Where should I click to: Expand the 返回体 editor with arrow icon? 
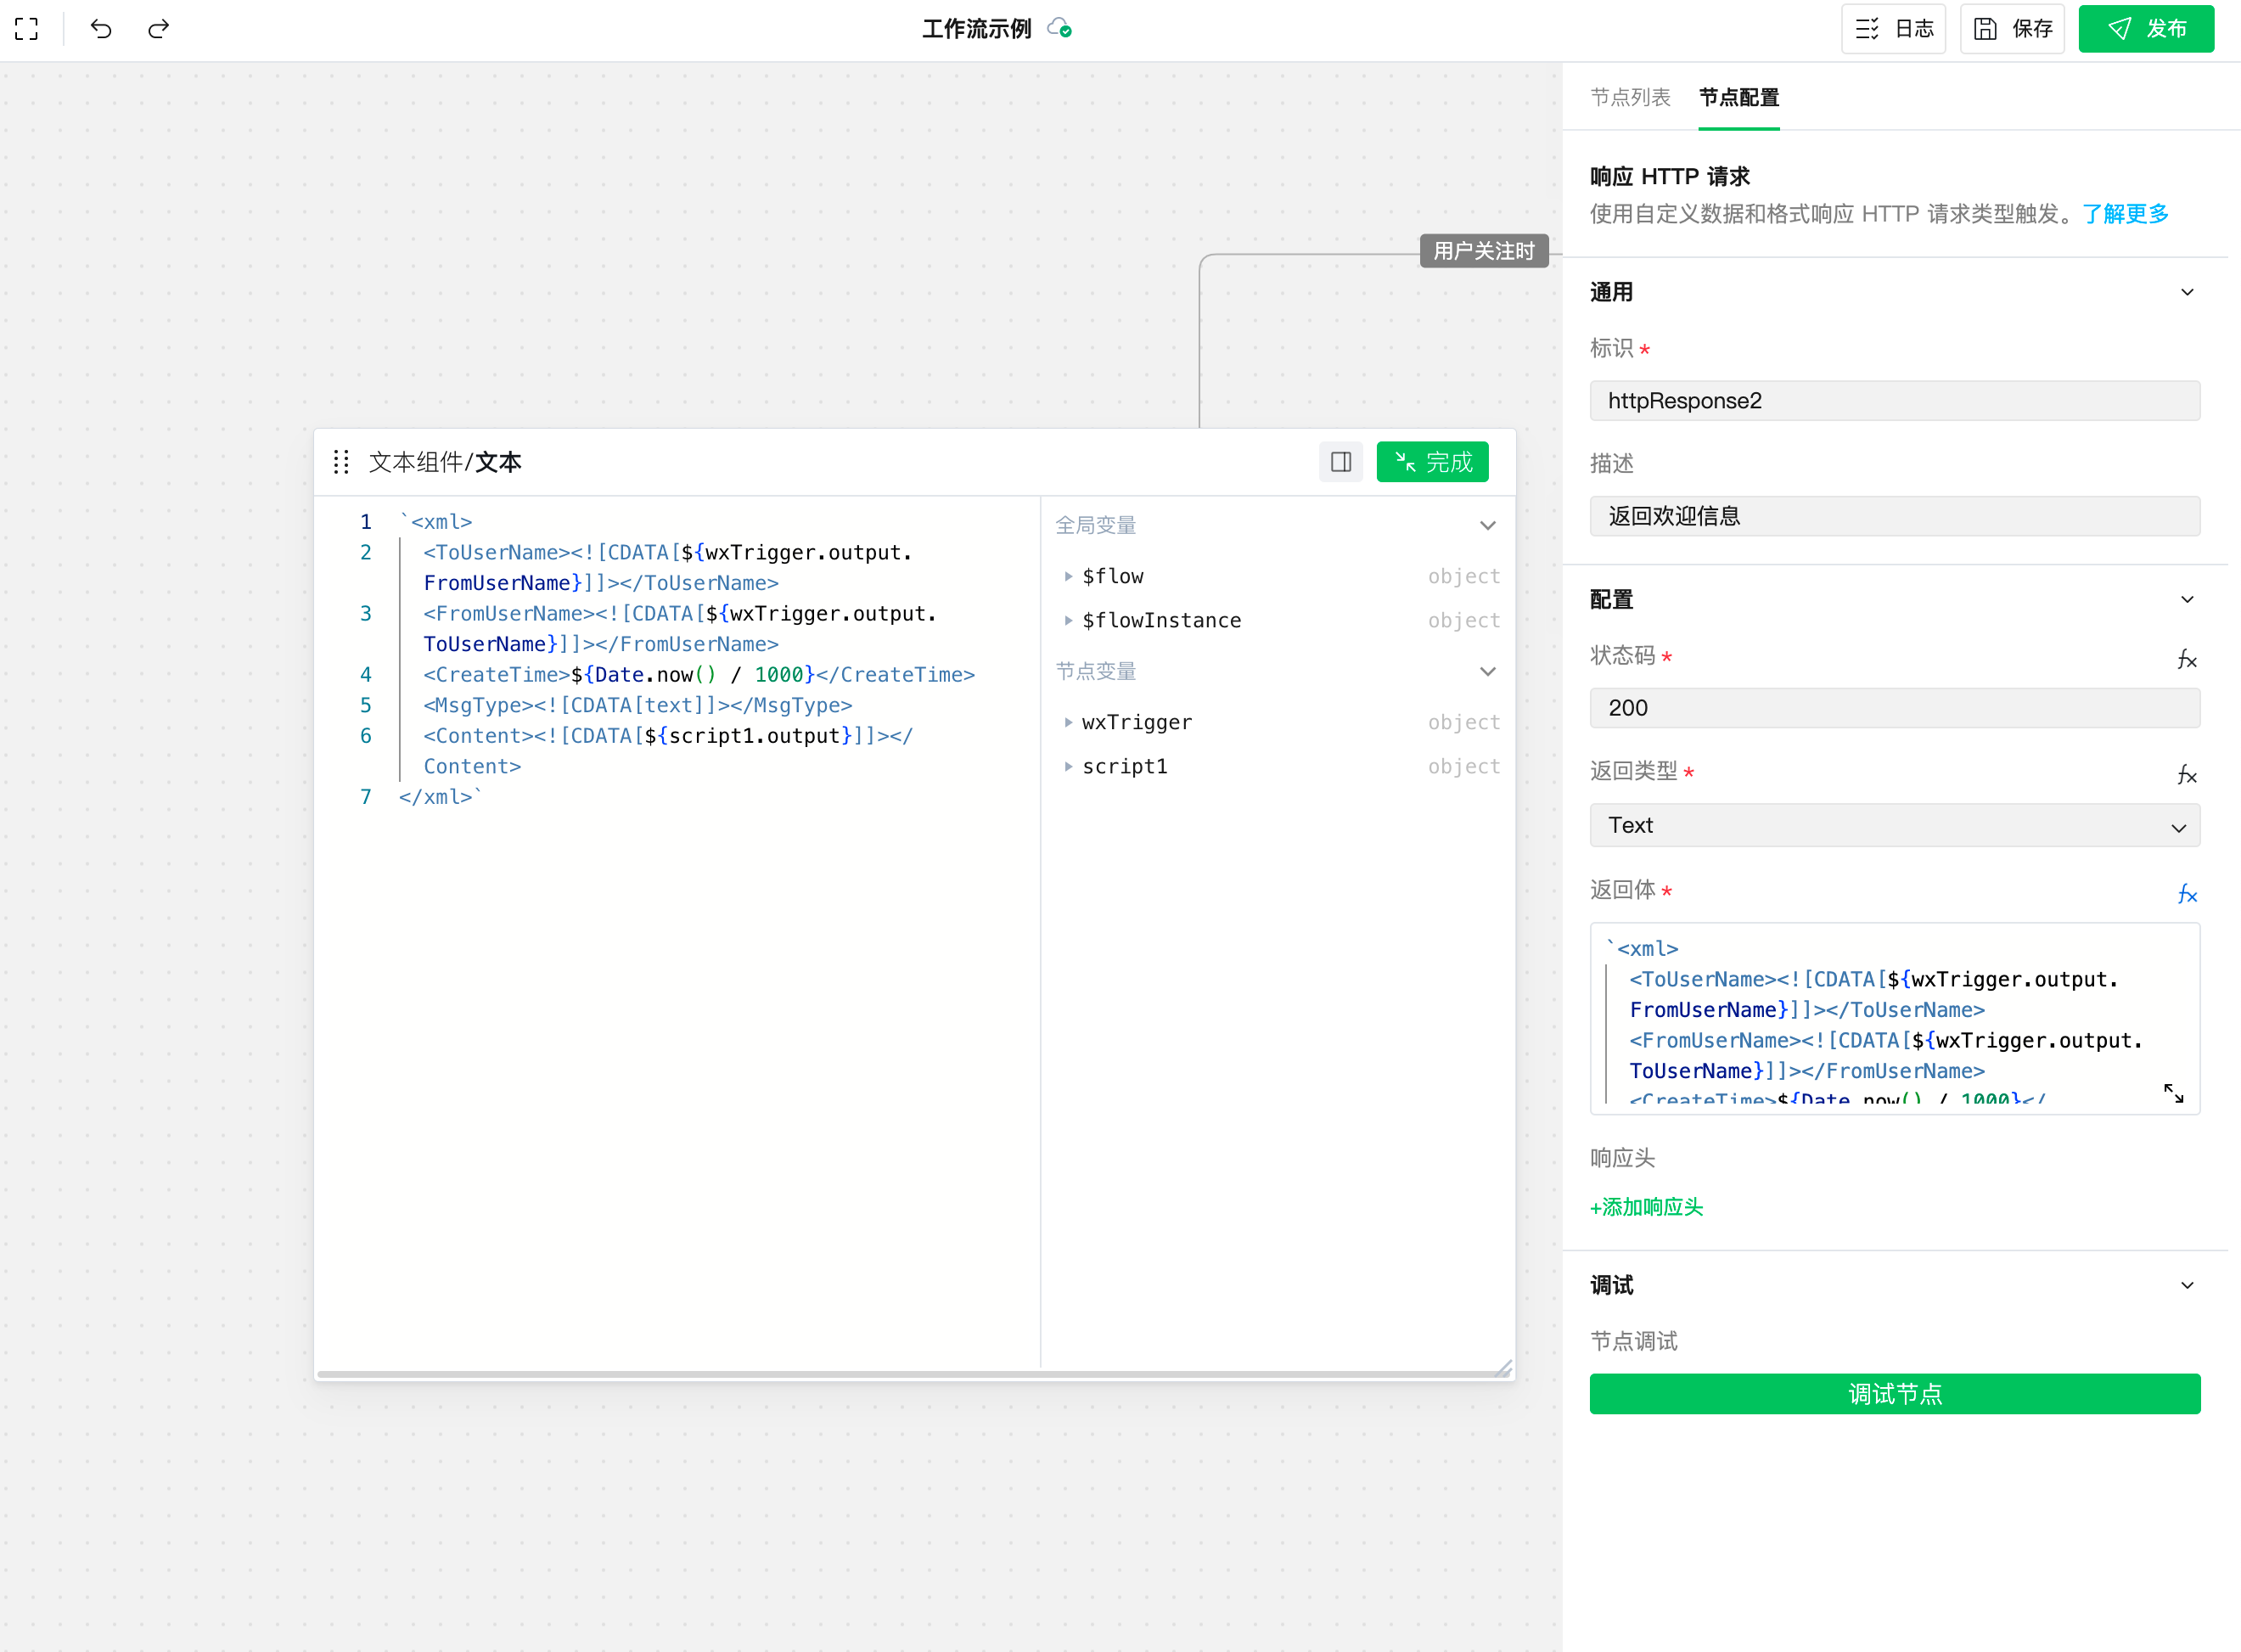coord(2173,1093)
